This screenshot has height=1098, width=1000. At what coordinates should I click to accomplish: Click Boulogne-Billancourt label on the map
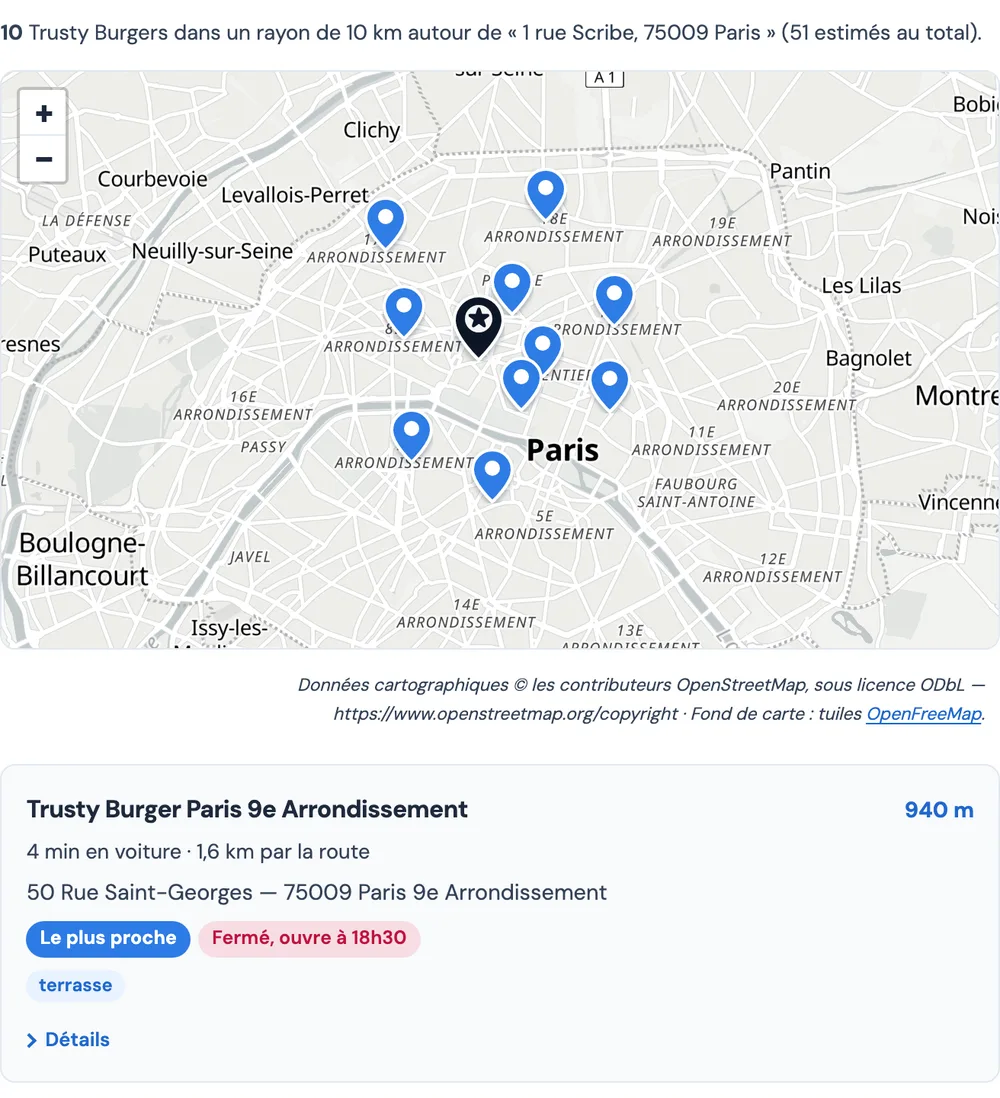83,559
